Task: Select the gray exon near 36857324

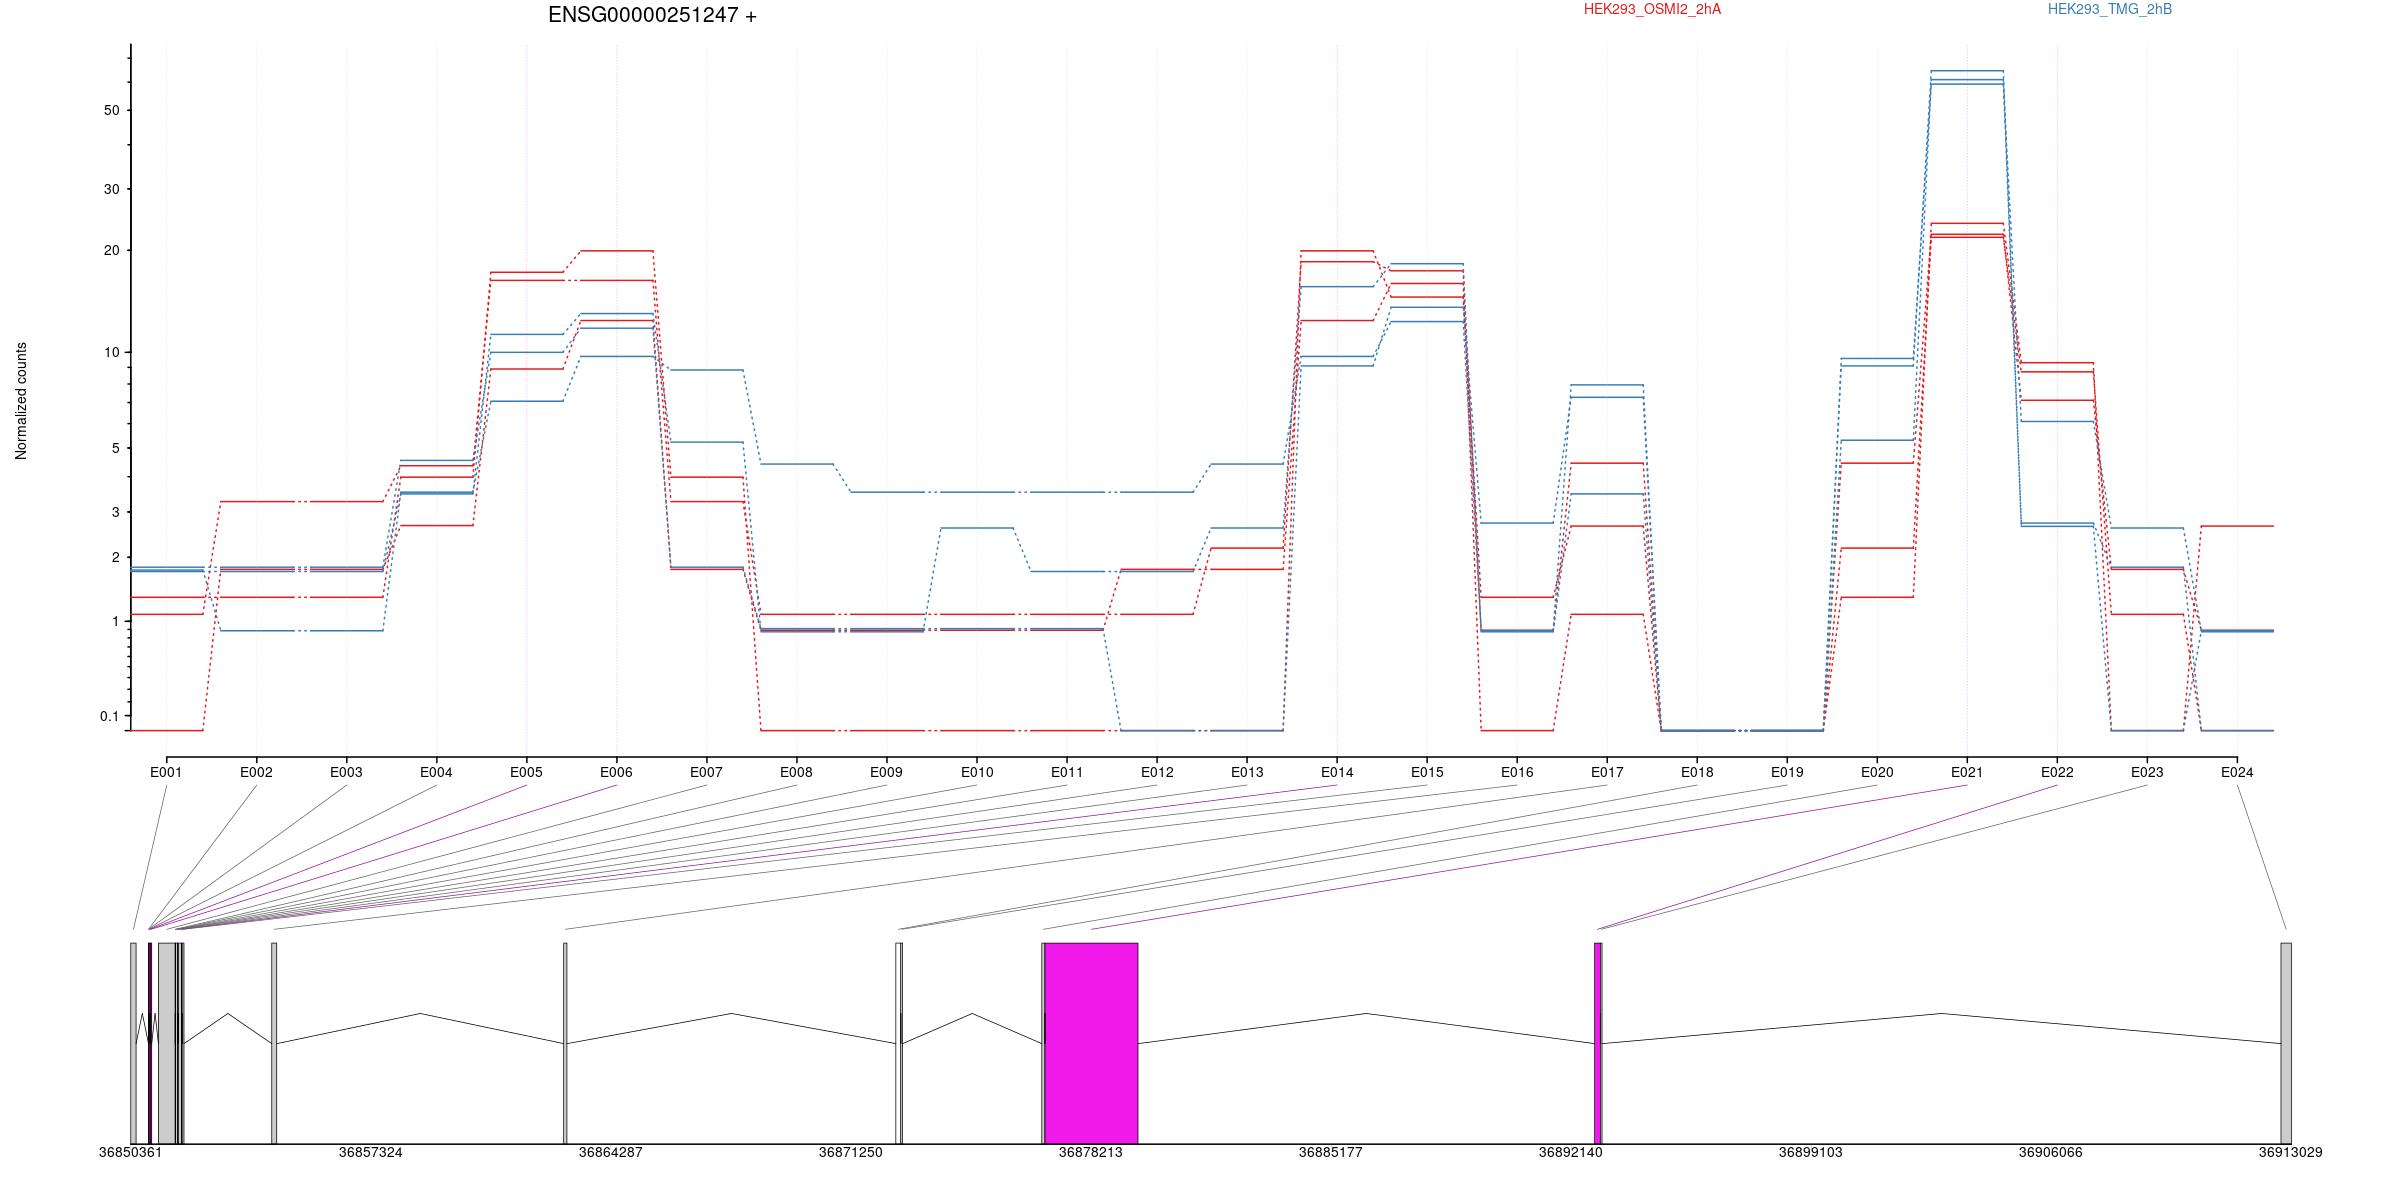Action: [x=274, y=1043]
